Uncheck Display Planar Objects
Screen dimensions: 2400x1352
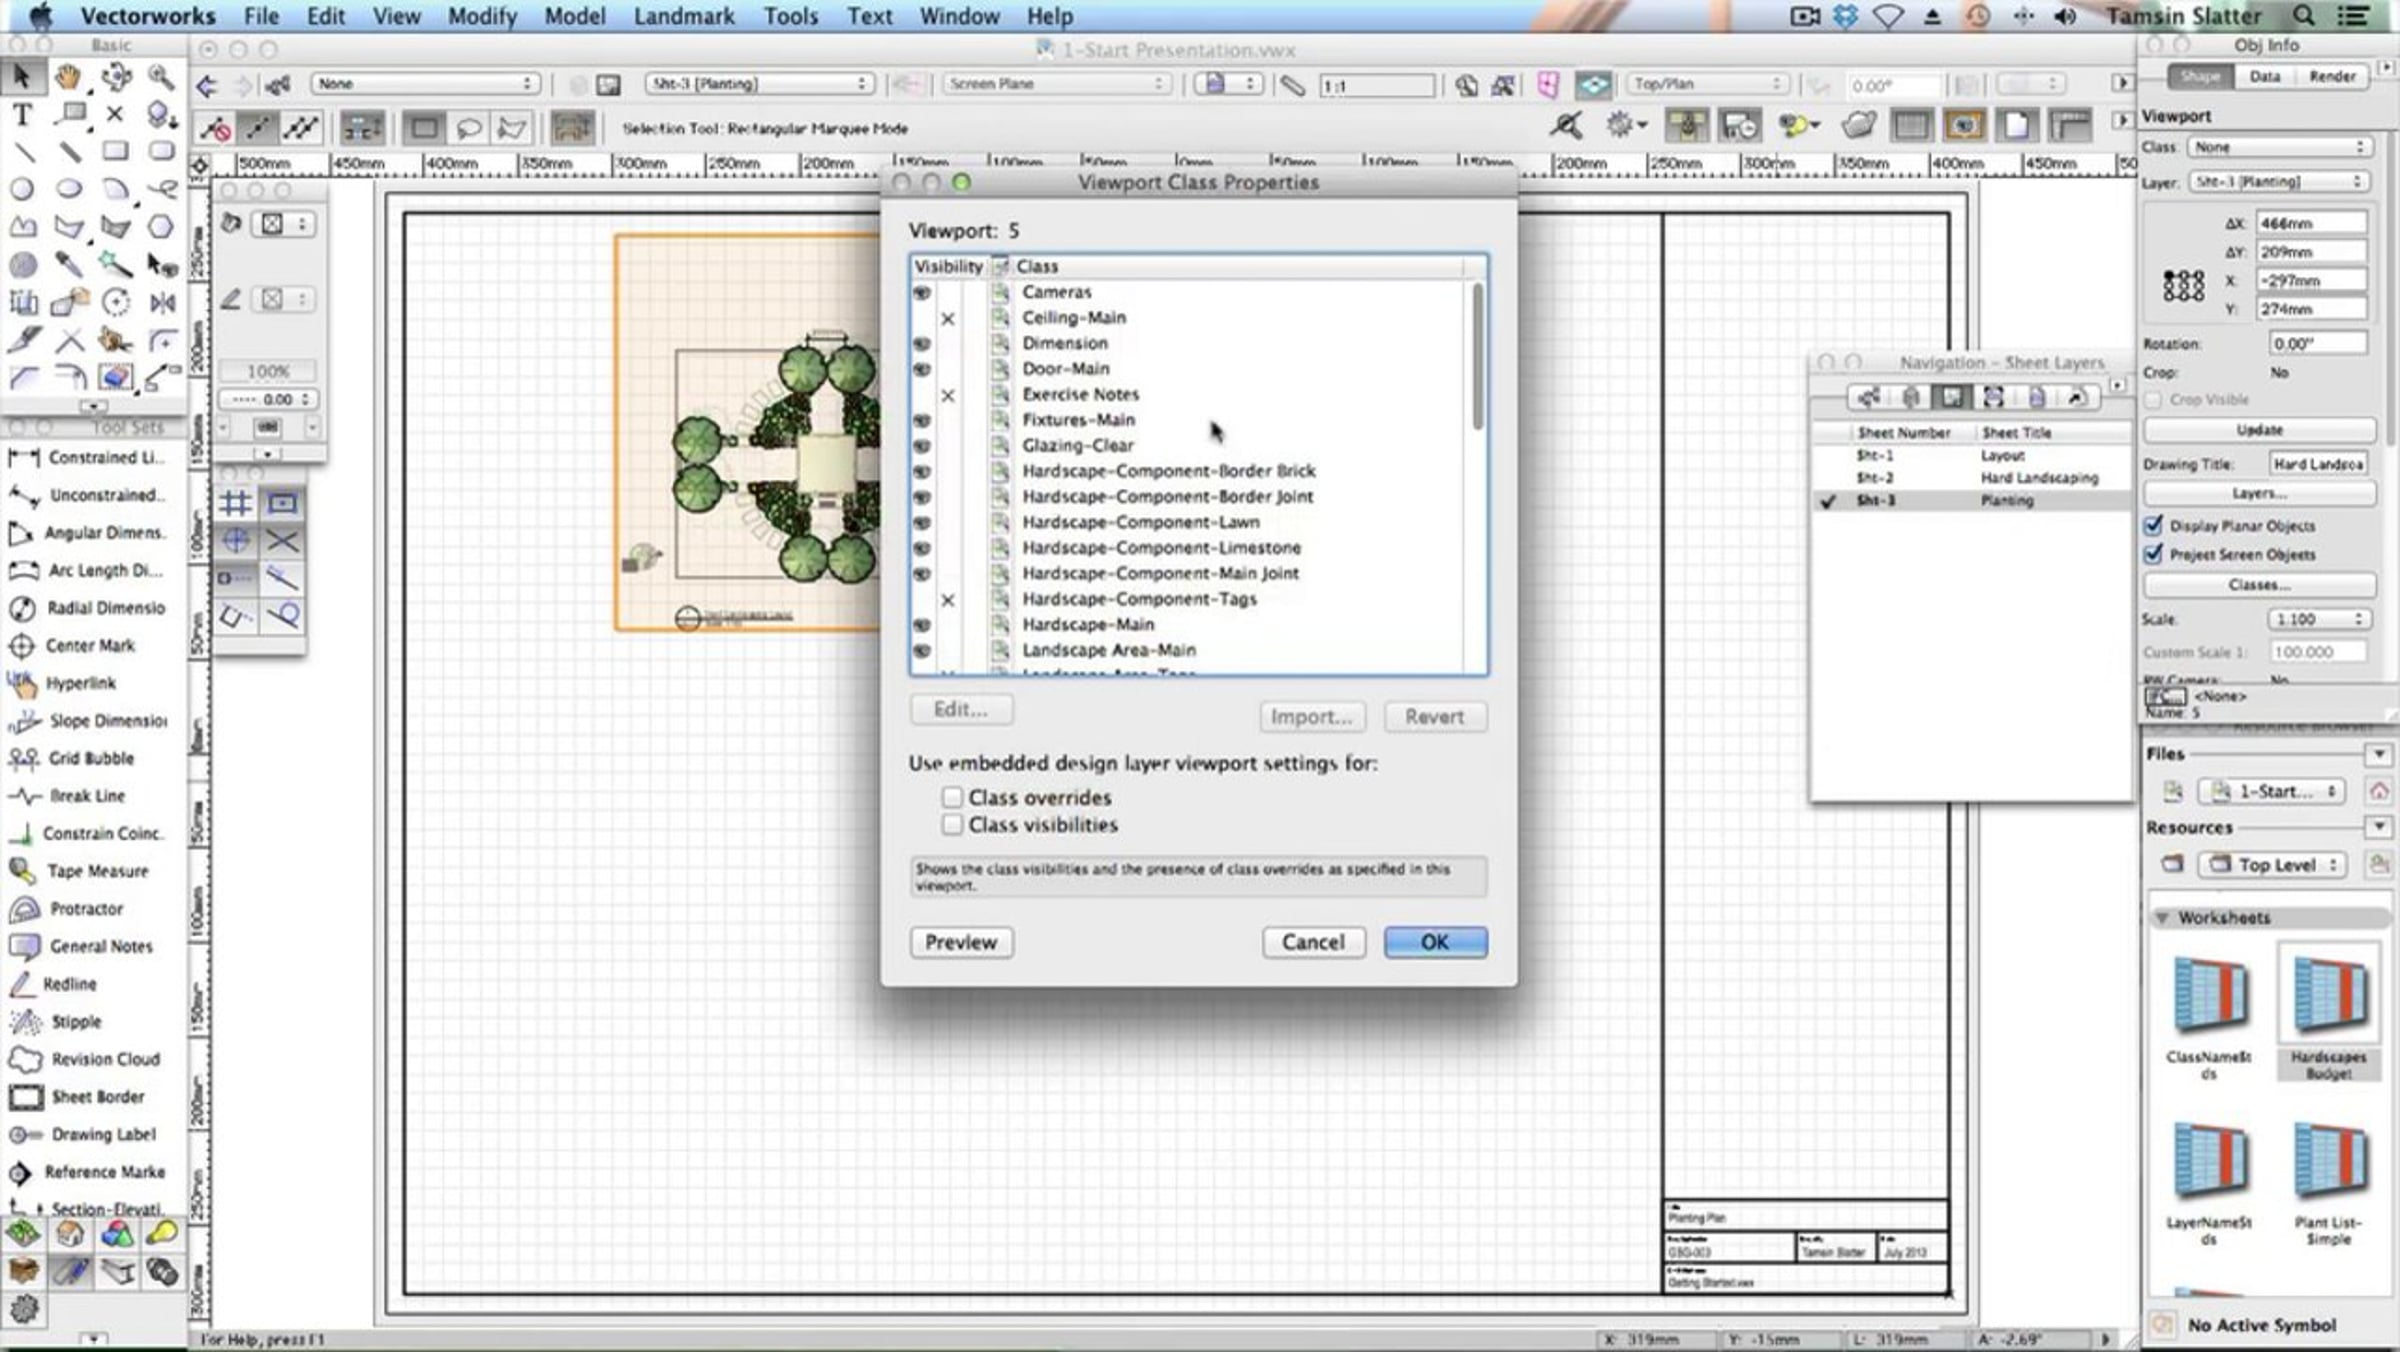2154,526
